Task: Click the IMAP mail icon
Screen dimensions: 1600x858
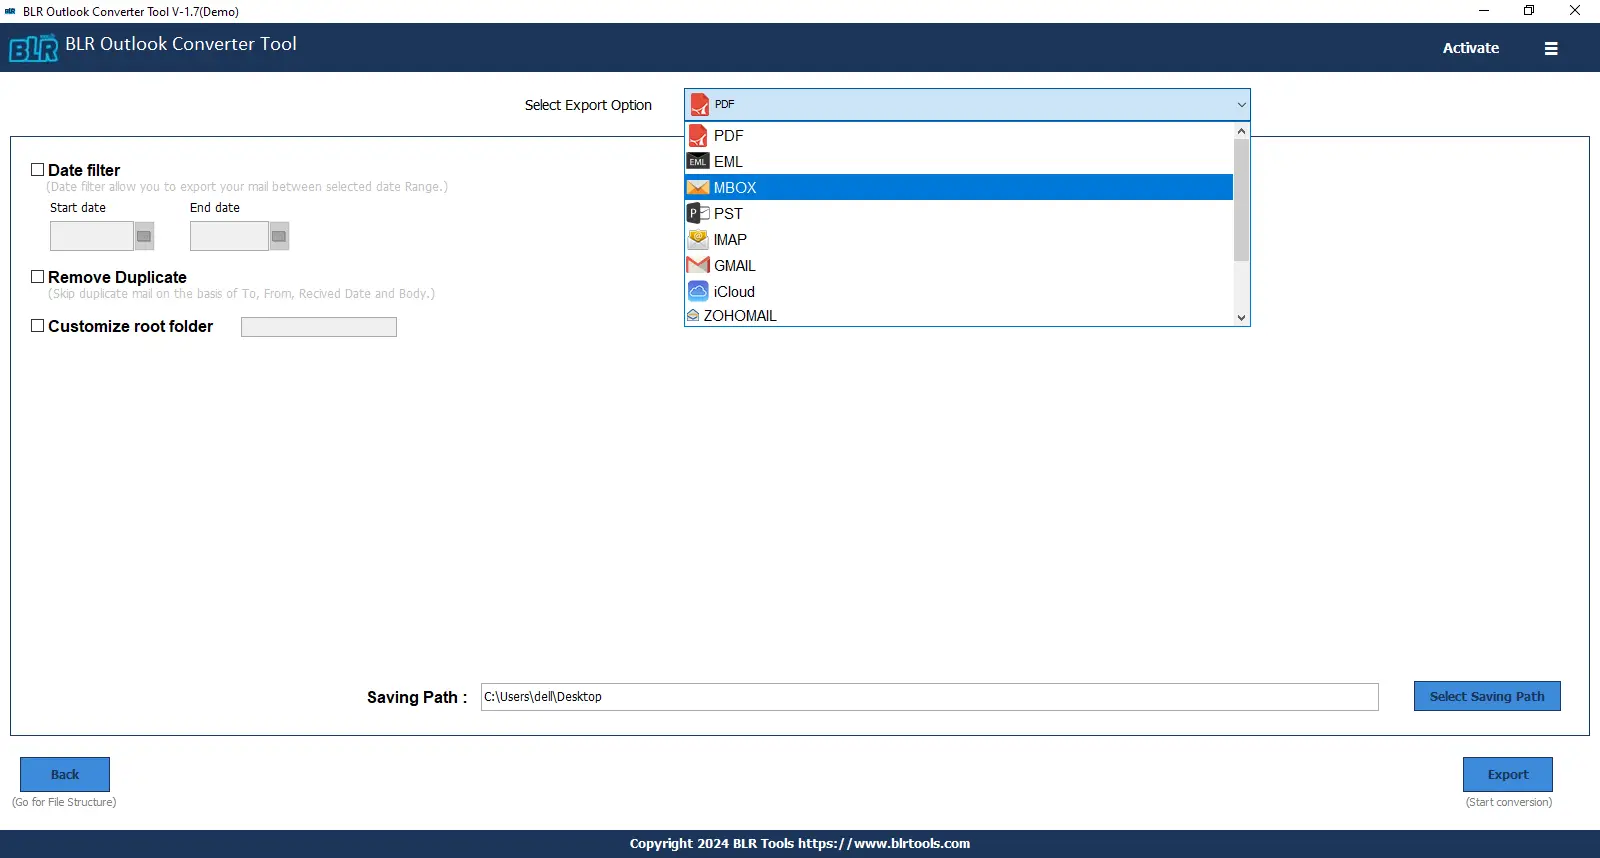Action: click(x=698, y=239)
